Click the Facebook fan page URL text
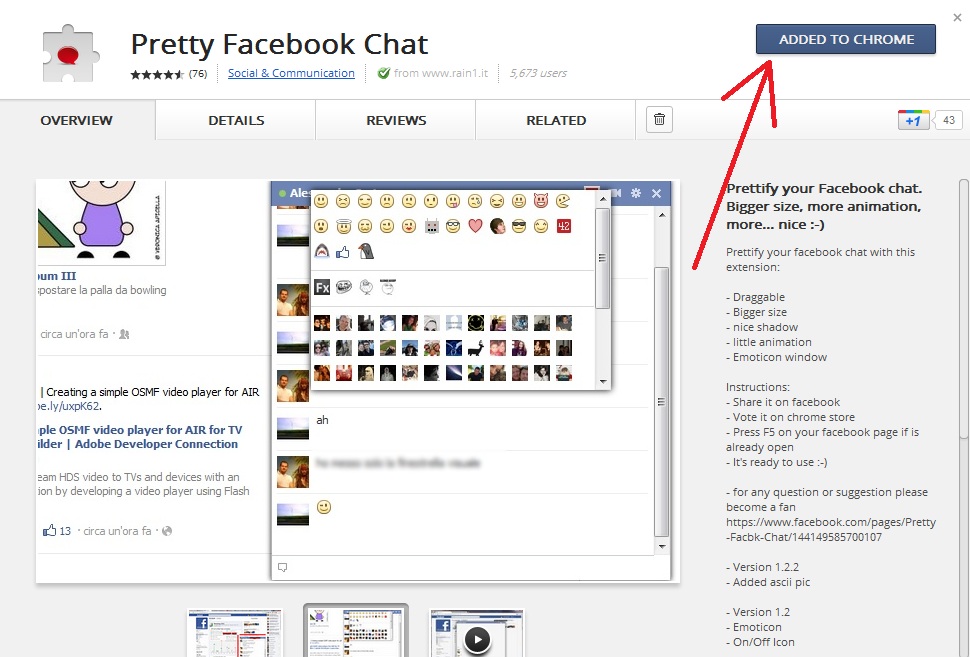Screen dimensions: 970x657 [831, 530]
